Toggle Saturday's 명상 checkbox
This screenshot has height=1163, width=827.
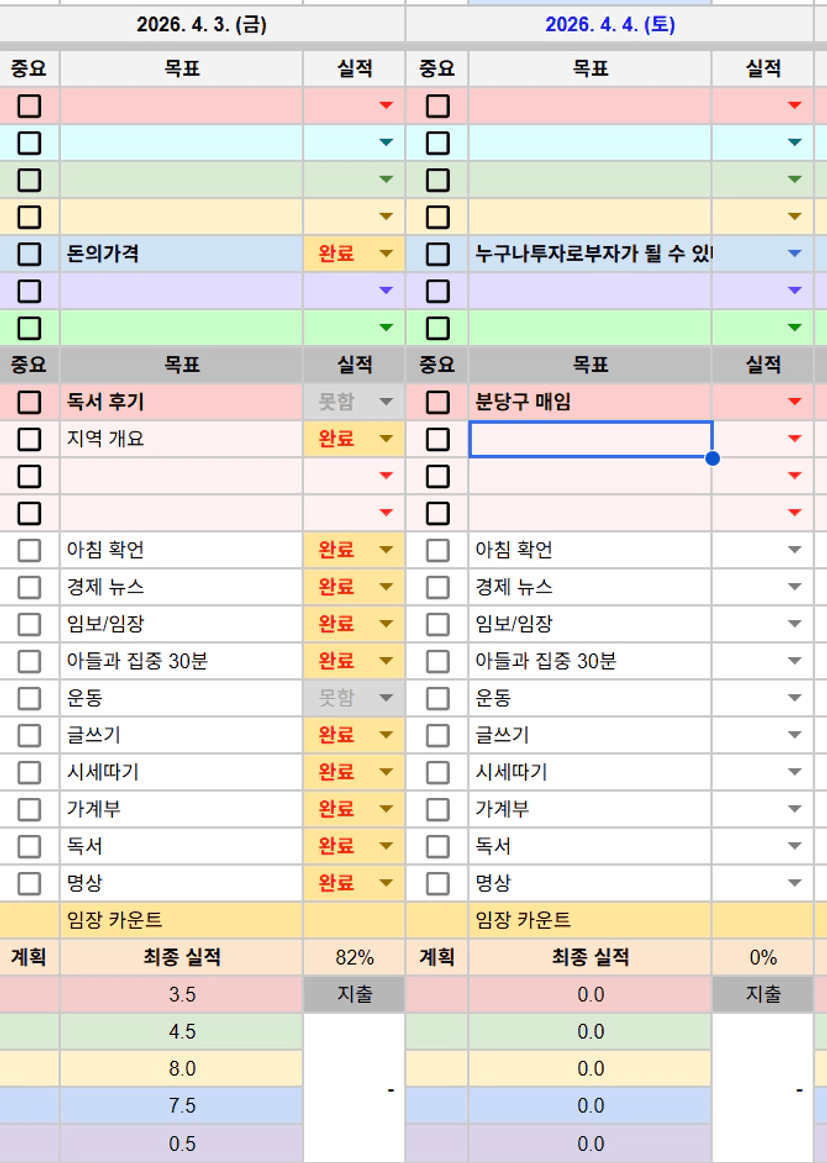pyautogui.click(x=437, y=883)
